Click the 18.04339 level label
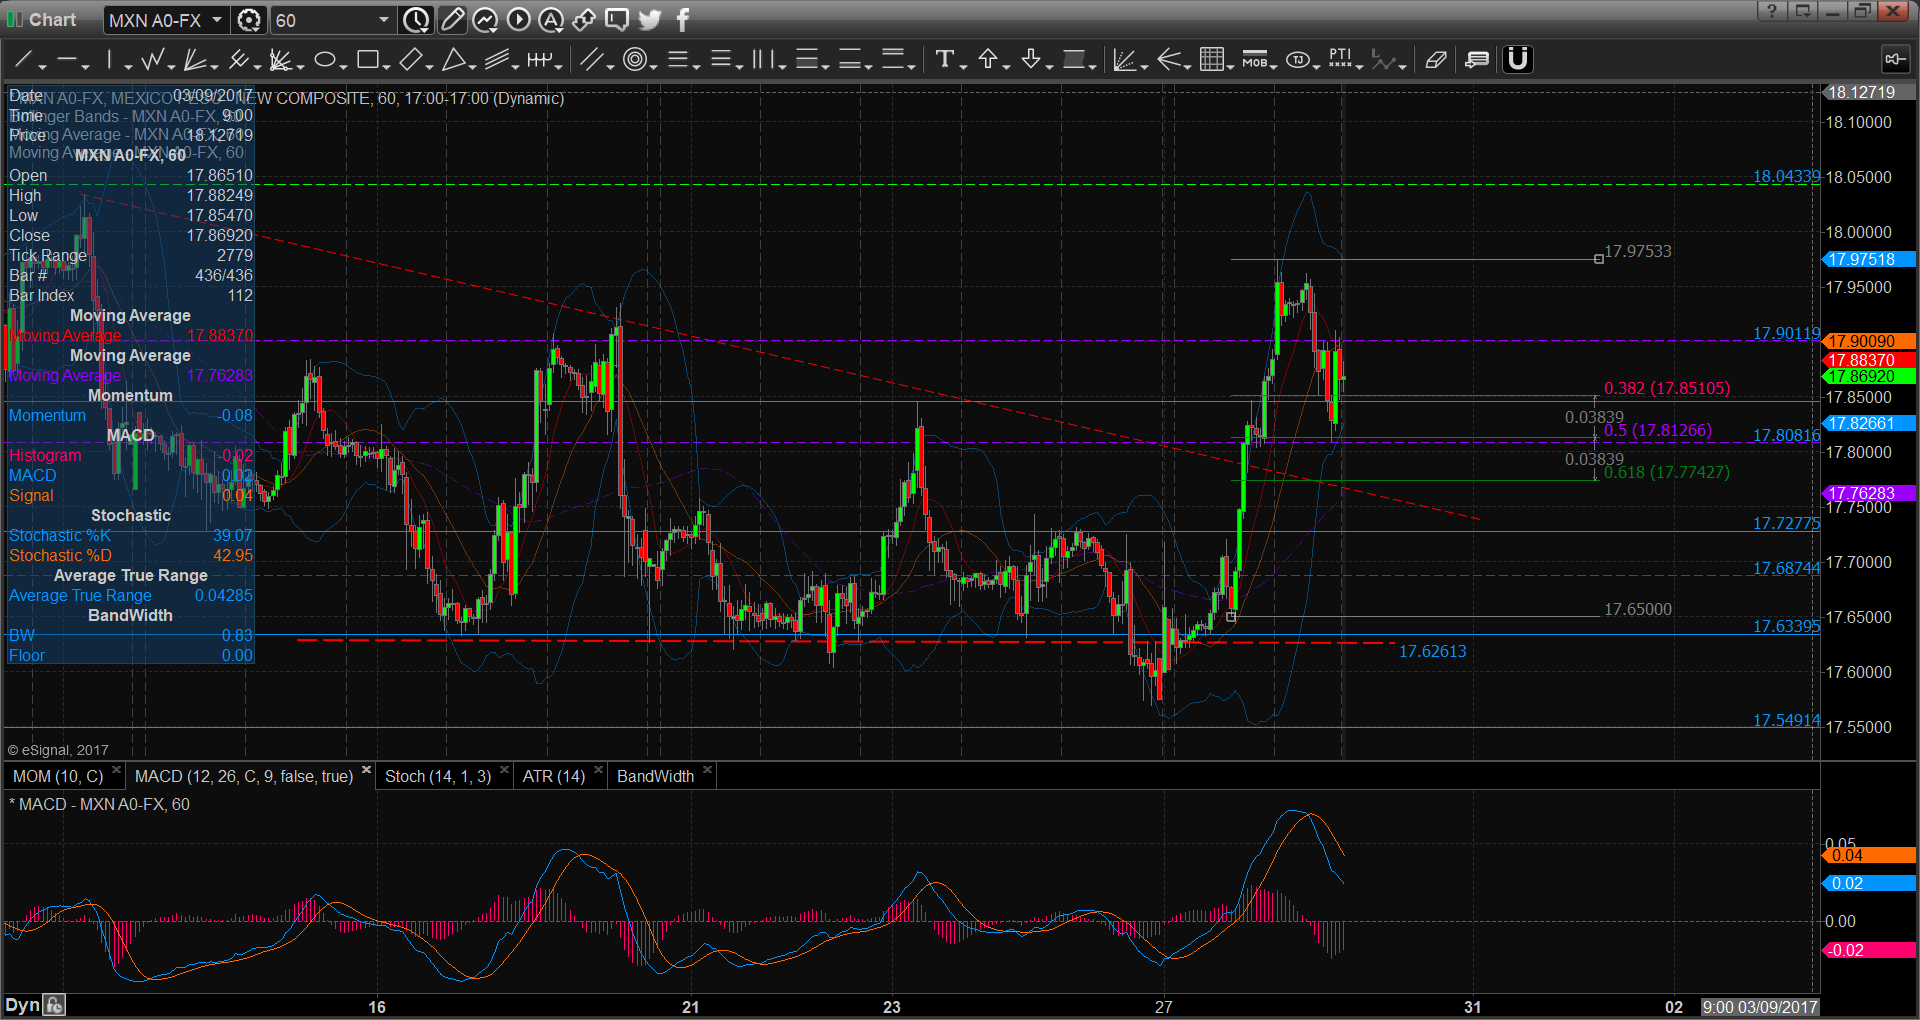This screenshot has width=1920, height=1020. 1786,176
